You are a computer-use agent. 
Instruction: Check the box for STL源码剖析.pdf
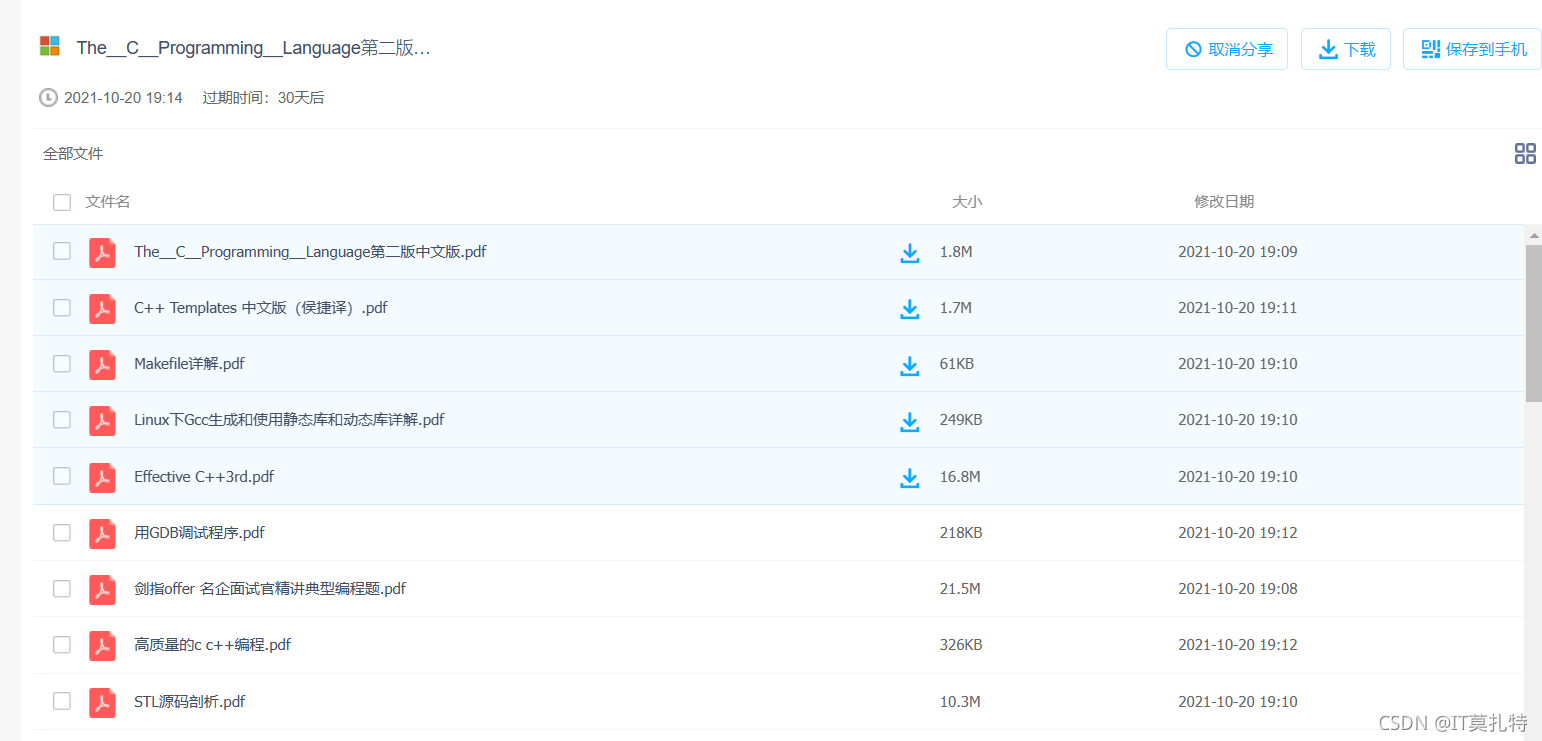[x=62, y=701]
